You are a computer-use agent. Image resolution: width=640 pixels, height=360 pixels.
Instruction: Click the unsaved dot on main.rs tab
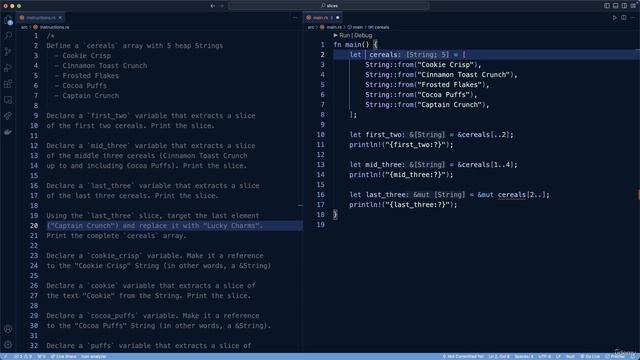pos(338,18)
